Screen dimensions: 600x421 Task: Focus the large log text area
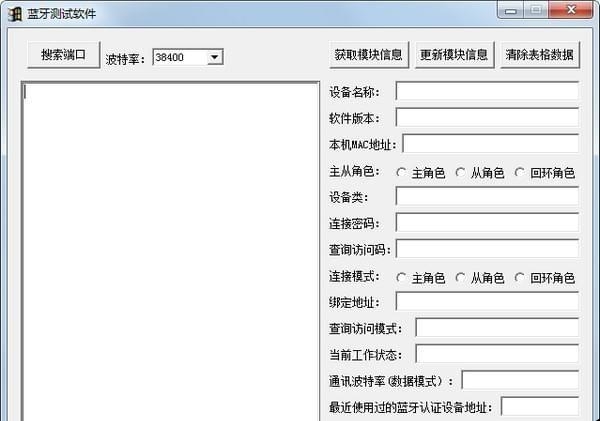click(170, 251)
